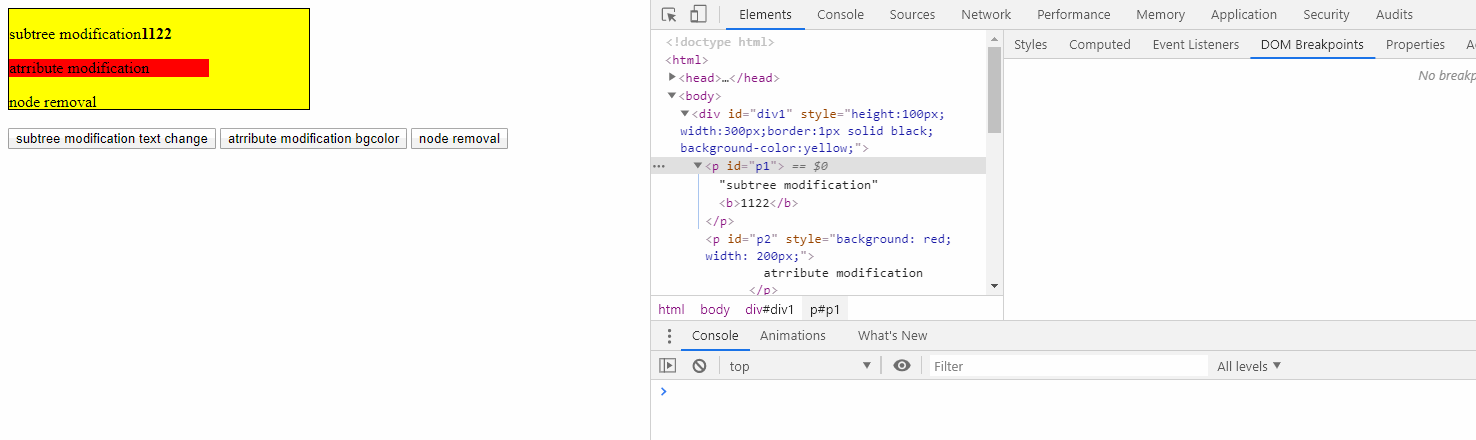Show the console sidebar icon

click(667, 366)
